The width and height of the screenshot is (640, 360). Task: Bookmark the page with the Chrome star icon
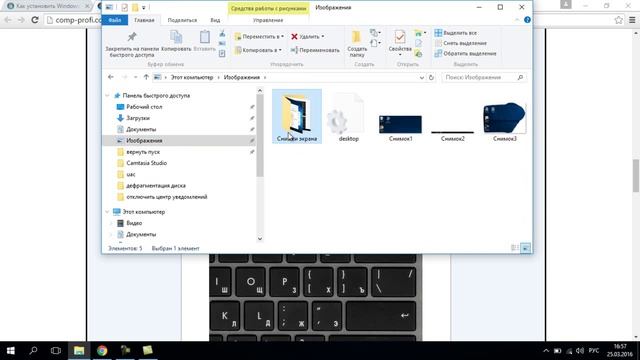click(x=618, y=20)
